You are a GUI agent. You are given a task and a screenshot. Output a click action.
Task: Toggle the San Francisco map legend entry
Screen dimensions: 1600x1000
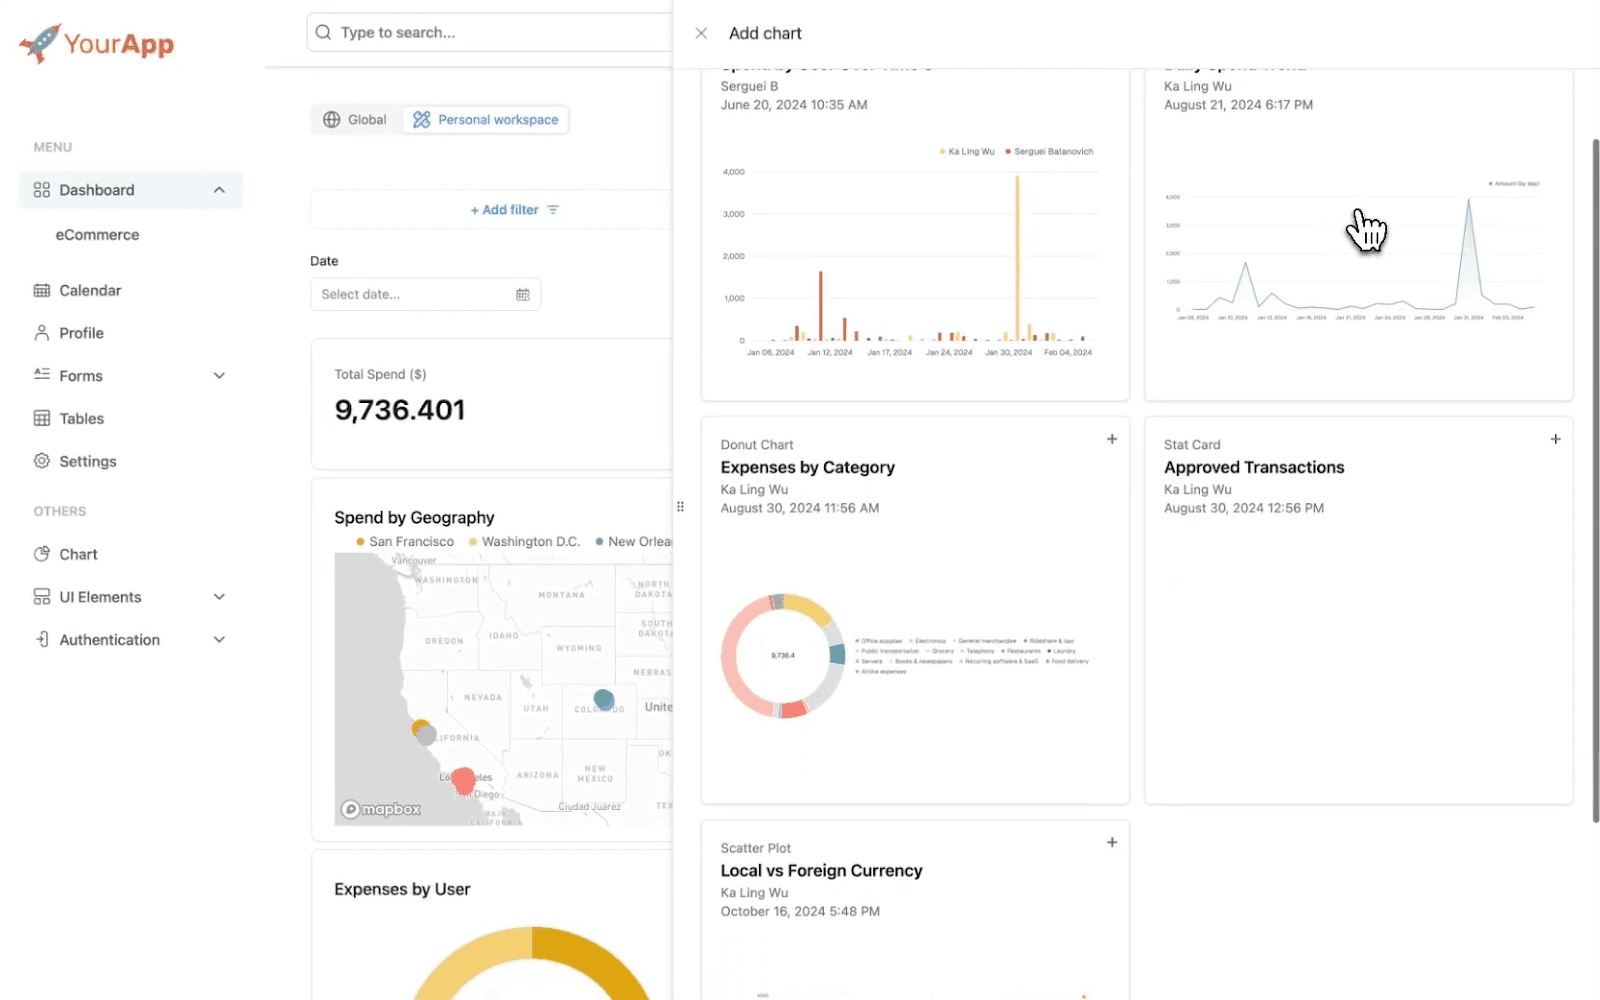point(405,541)
